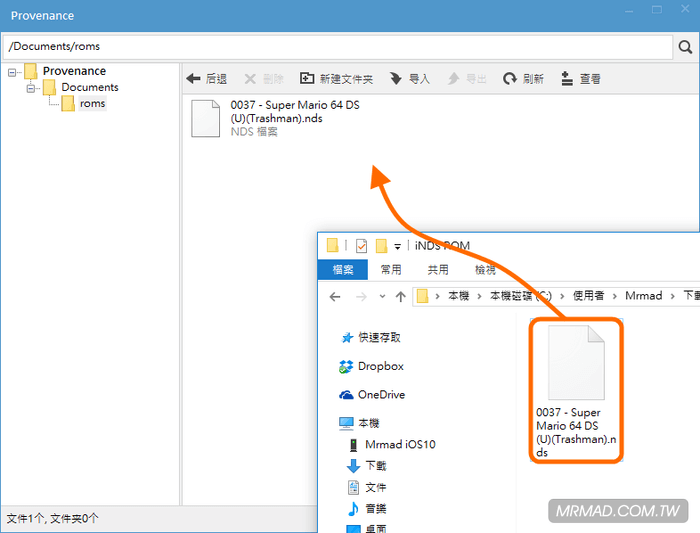Refresh the file list with 刷新

(523, 78)
